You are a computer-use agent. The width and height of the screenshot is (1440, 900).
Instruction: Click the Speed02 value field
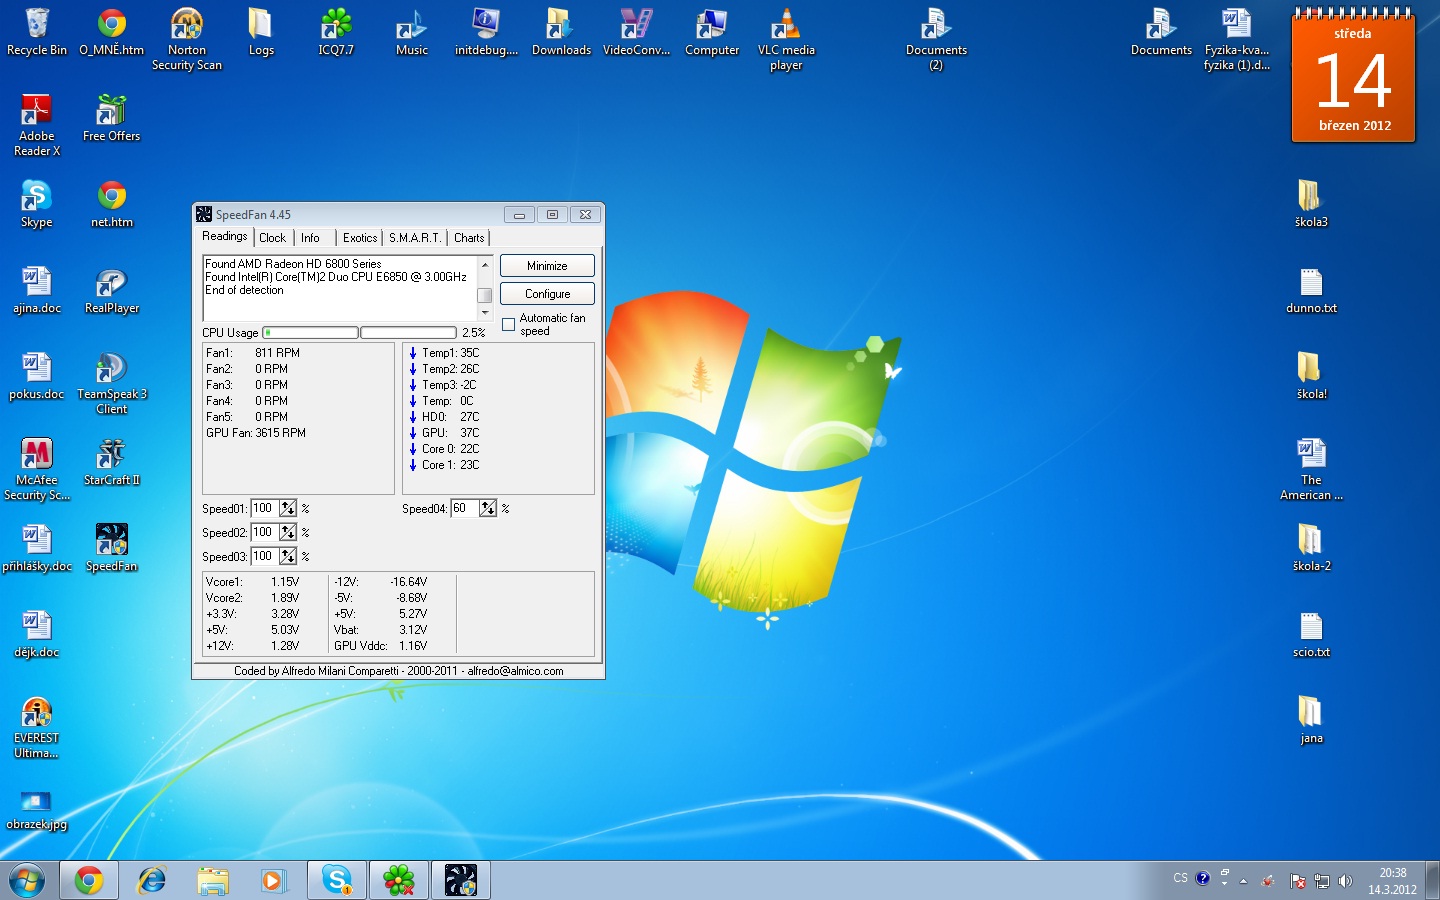[x=264, y=532]
